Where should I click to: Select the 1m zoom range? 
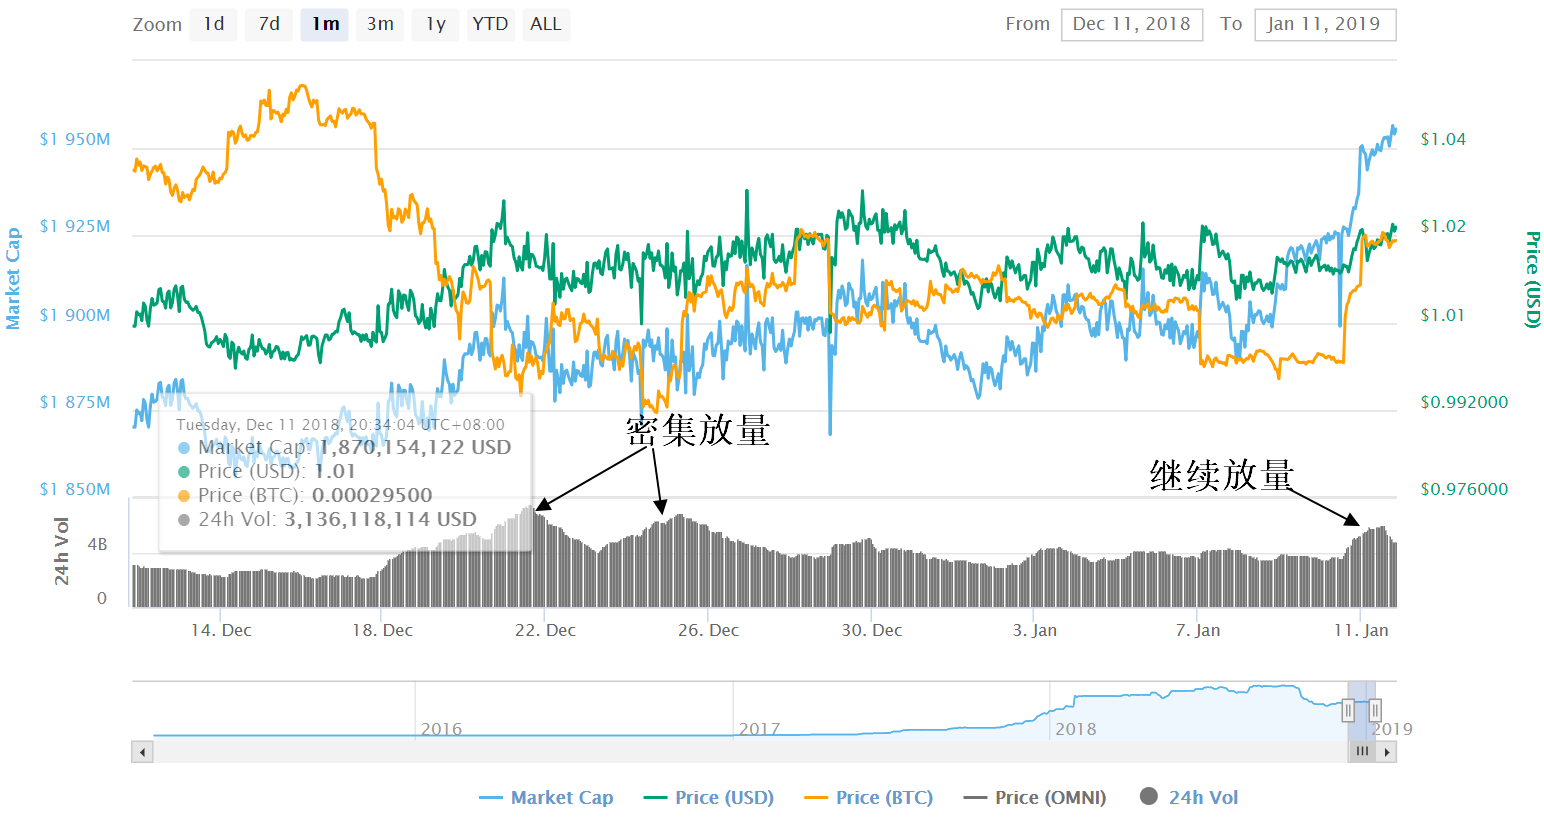coord(325,24)
